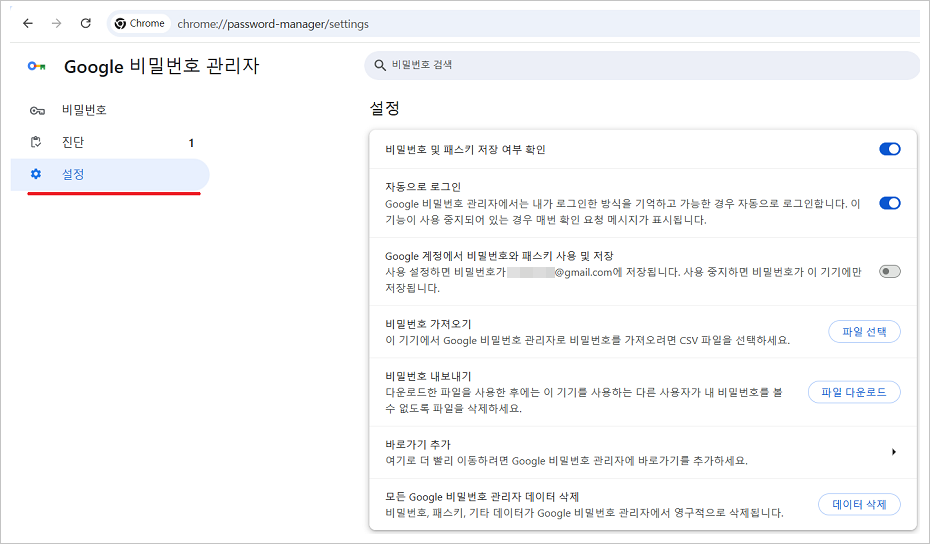Click the checkup clipboard icon next to 진단
Image resolution: width=930 pixels, height=544 pixels.
coord(36,142)
